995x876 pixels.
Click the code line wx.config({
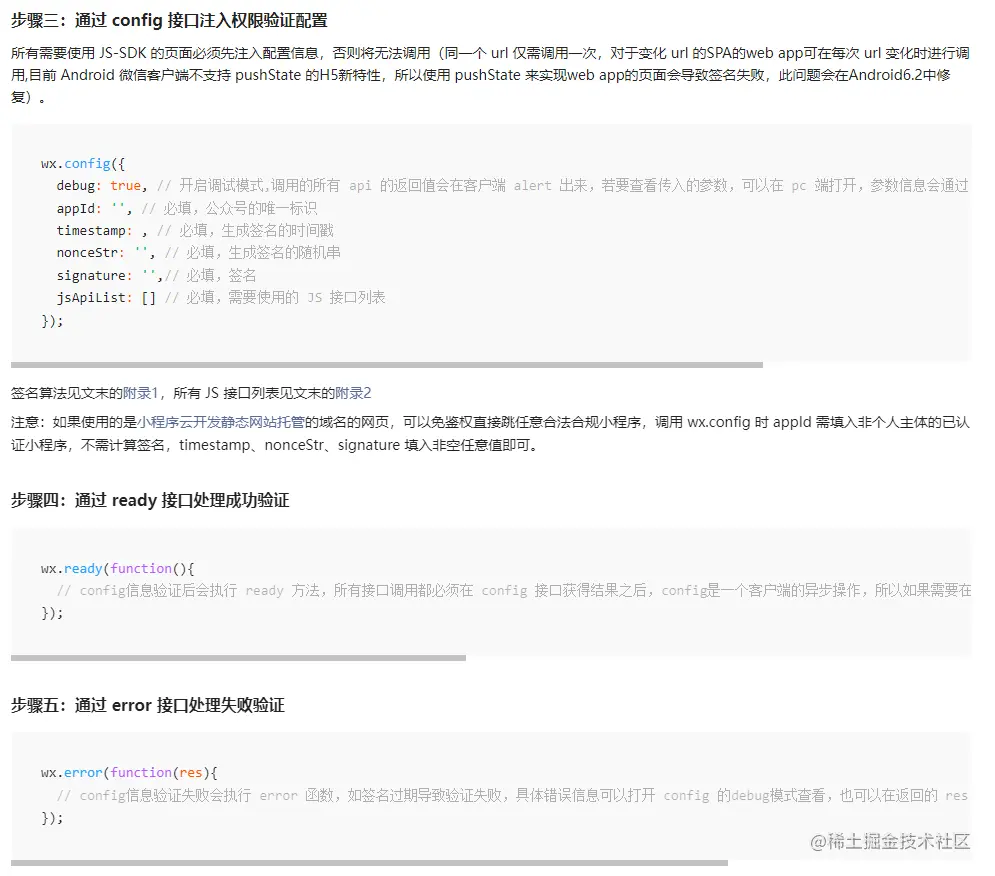(x=82, y=164)
